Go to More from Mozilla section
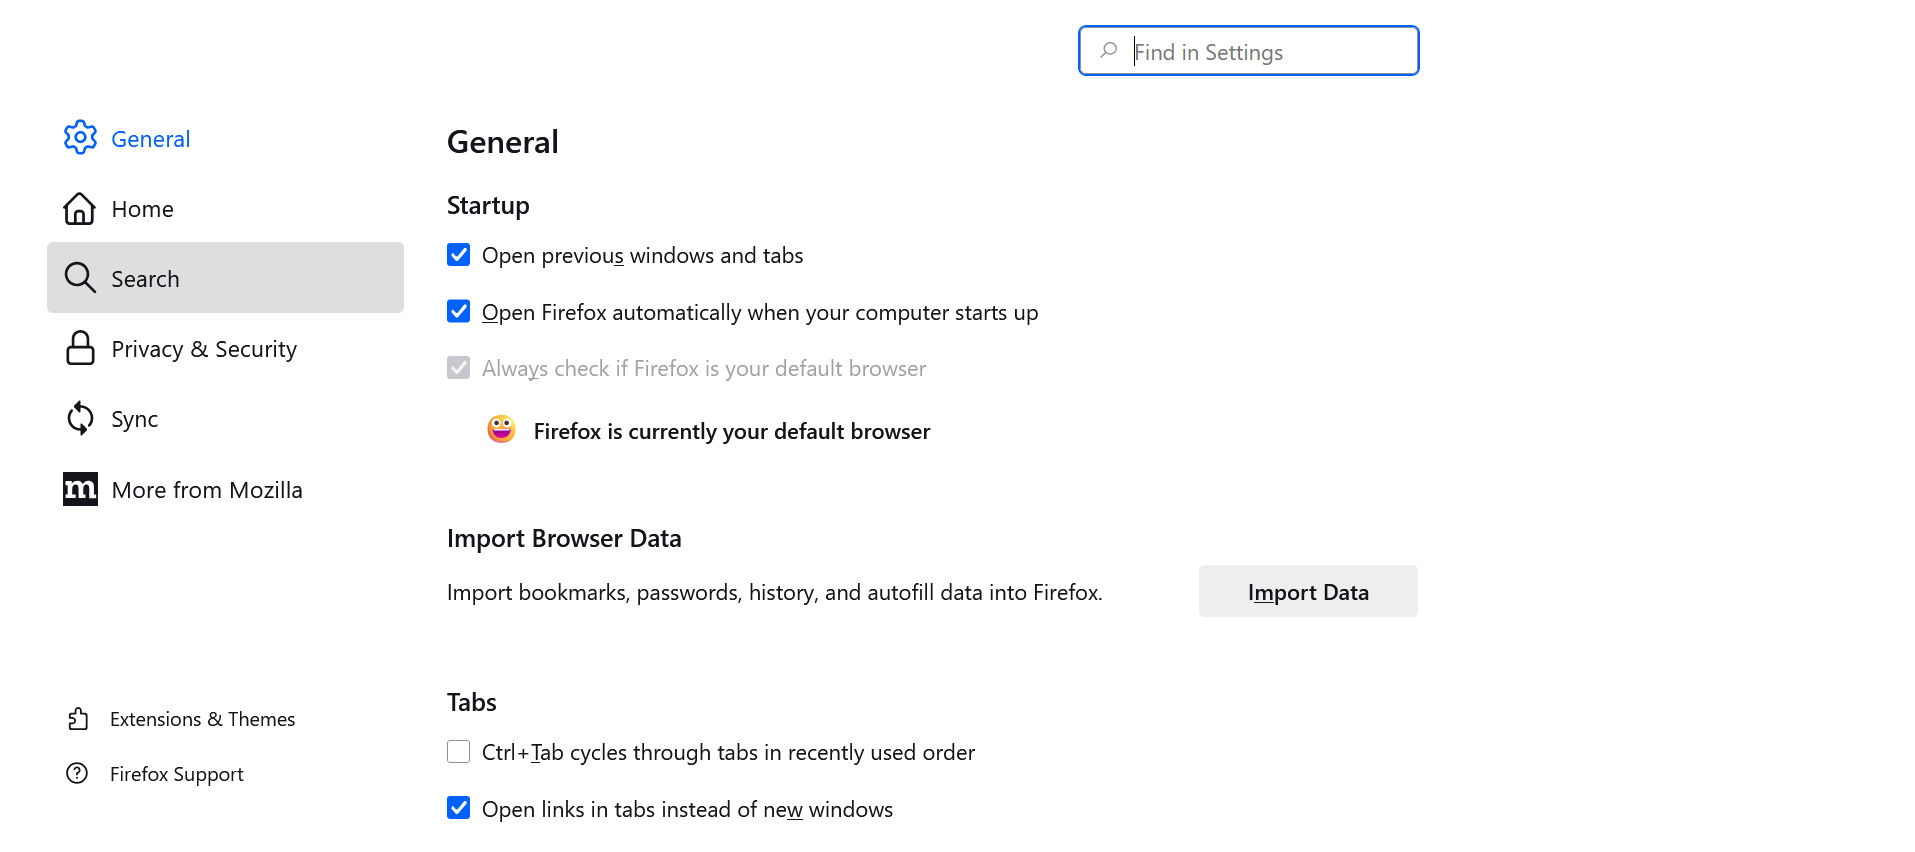This screenshot has width=1915, height=852. click(x=207, y=490)
